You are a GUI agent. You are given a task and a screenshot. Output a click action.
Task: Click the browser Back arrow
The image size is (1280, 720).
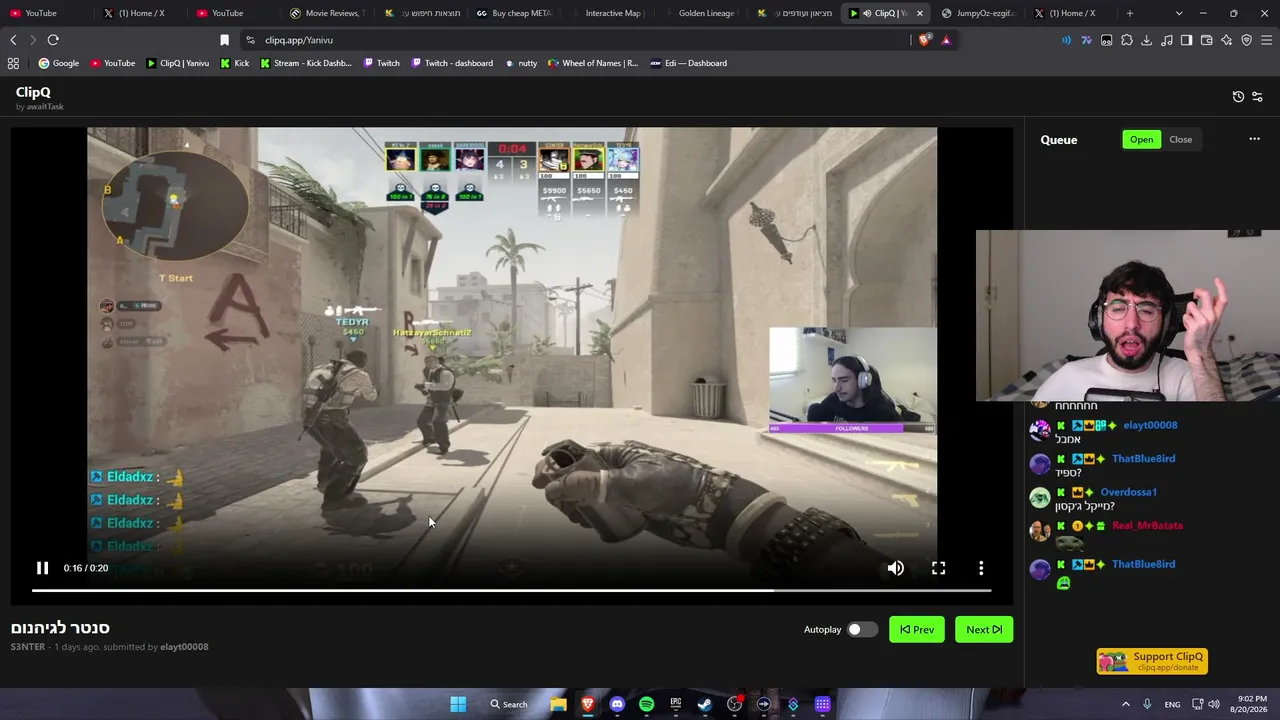click(x=13, y=40)
